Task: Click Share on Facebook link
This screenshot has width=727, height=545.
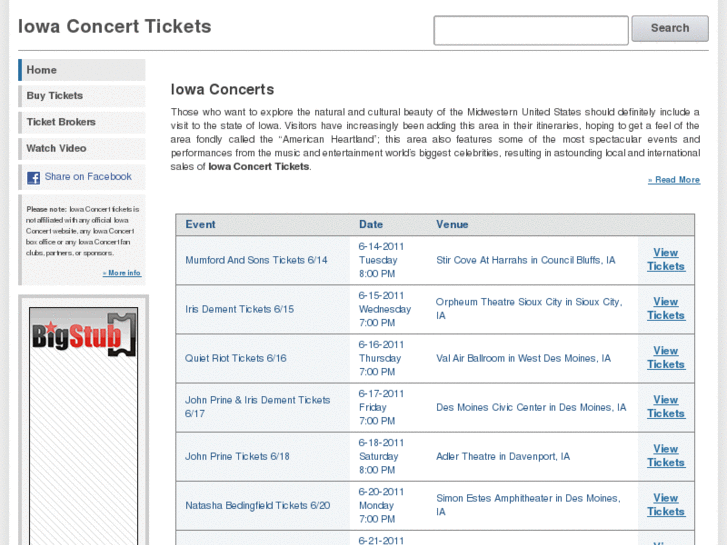Action: point(88,177)
